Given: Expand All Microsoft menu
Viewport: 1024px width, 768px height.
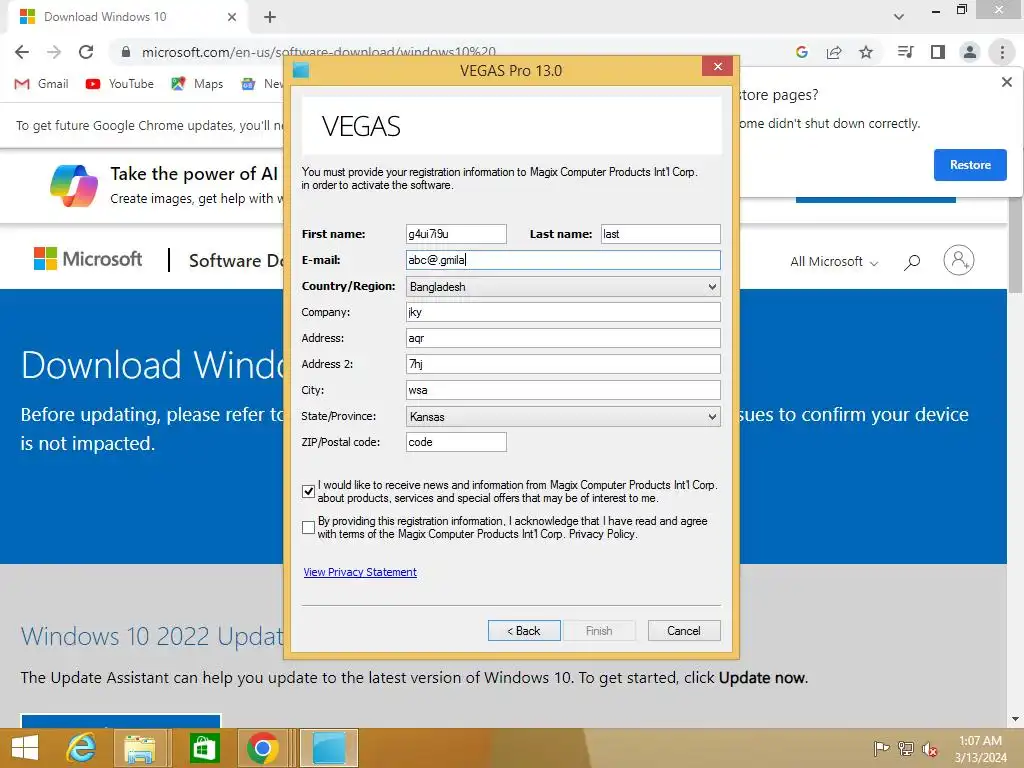Looking at the screenshot, I should [x=834, y=262].
